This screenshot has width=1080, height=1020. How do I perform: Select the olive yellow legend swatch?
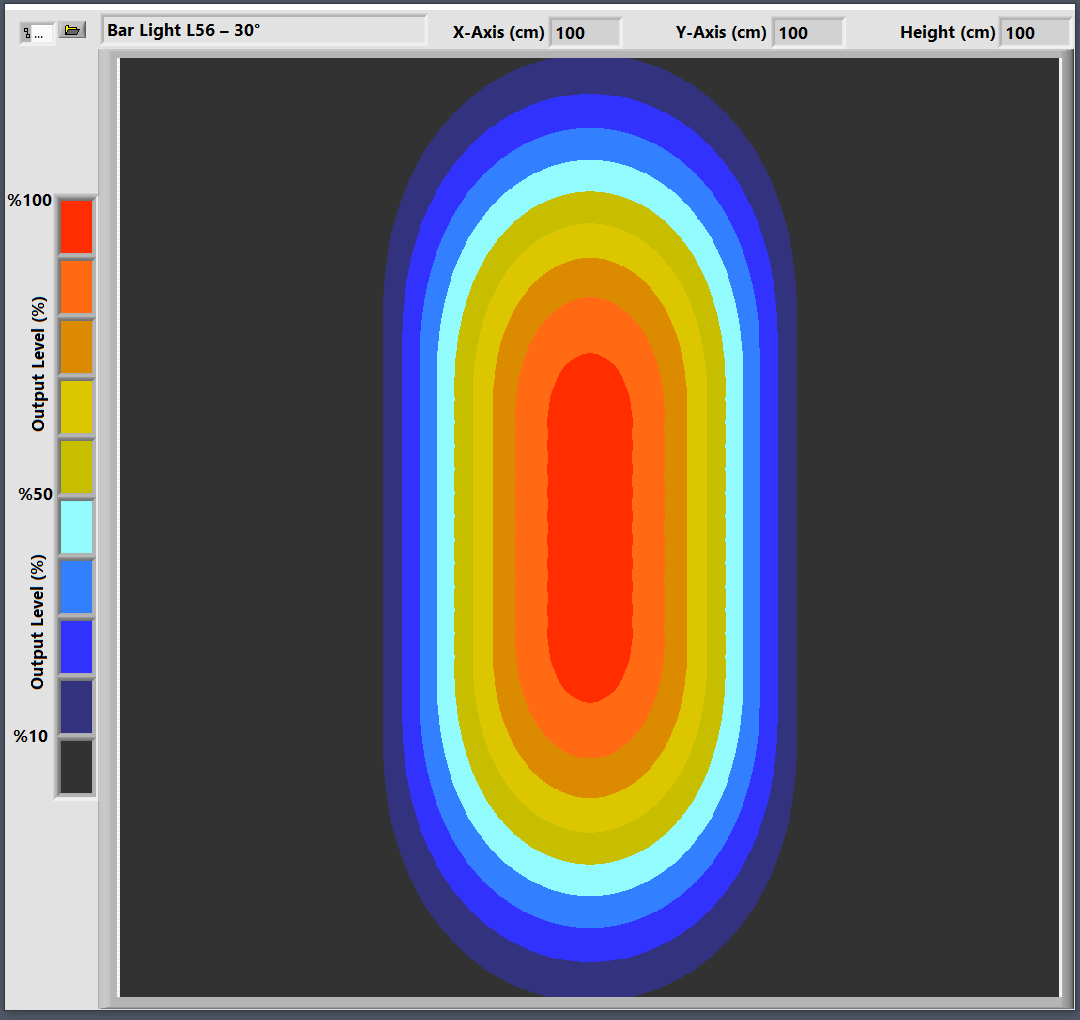tap(76, 467)
